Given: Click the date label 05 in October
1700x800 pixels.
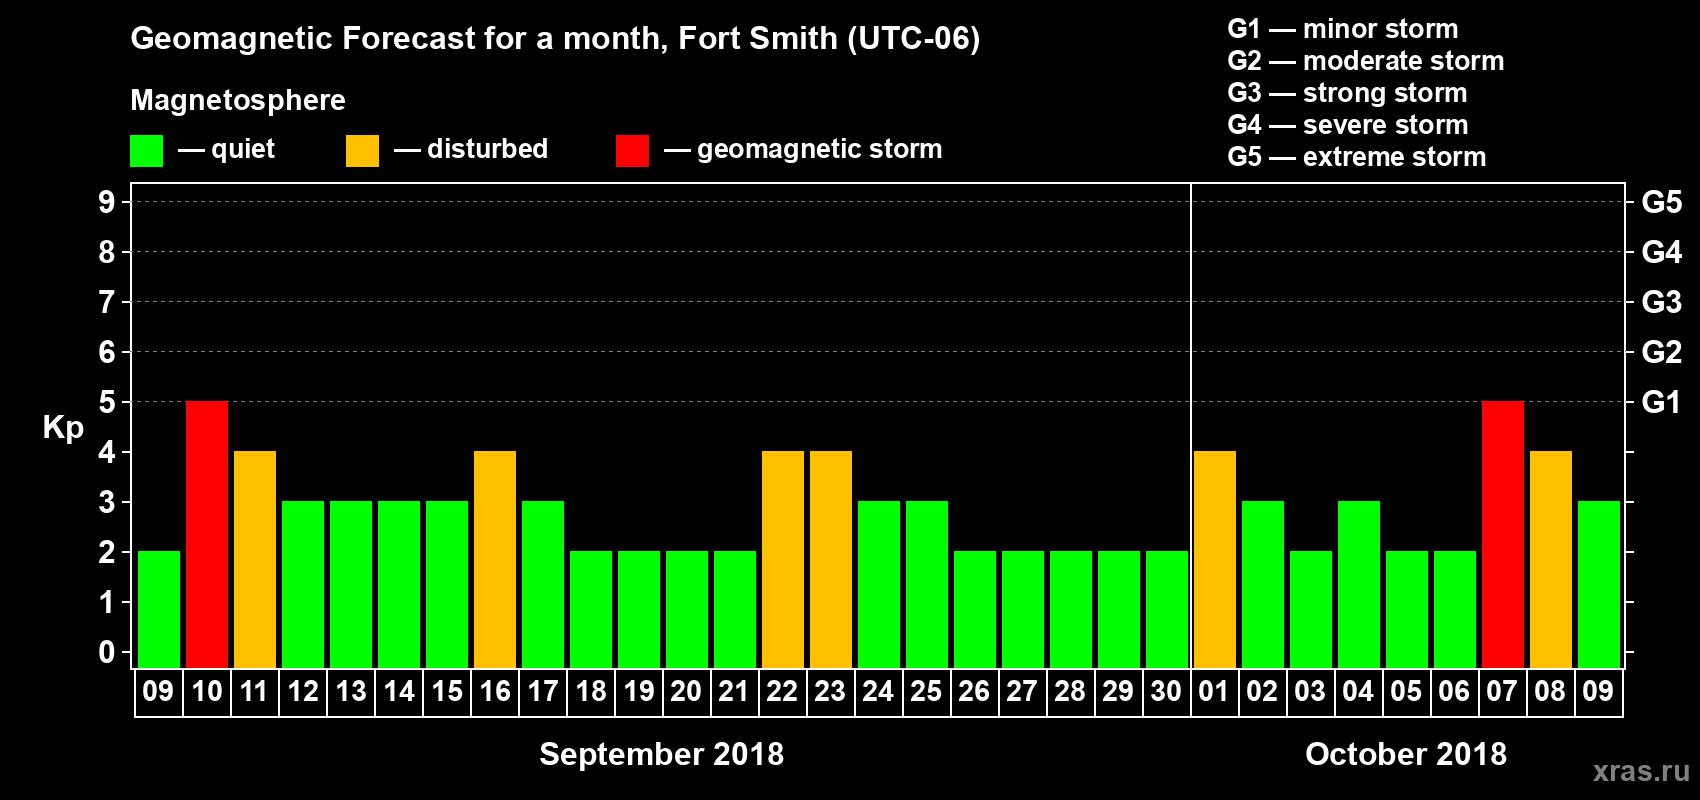Looking at the screenshot, I should (1406, 692).
